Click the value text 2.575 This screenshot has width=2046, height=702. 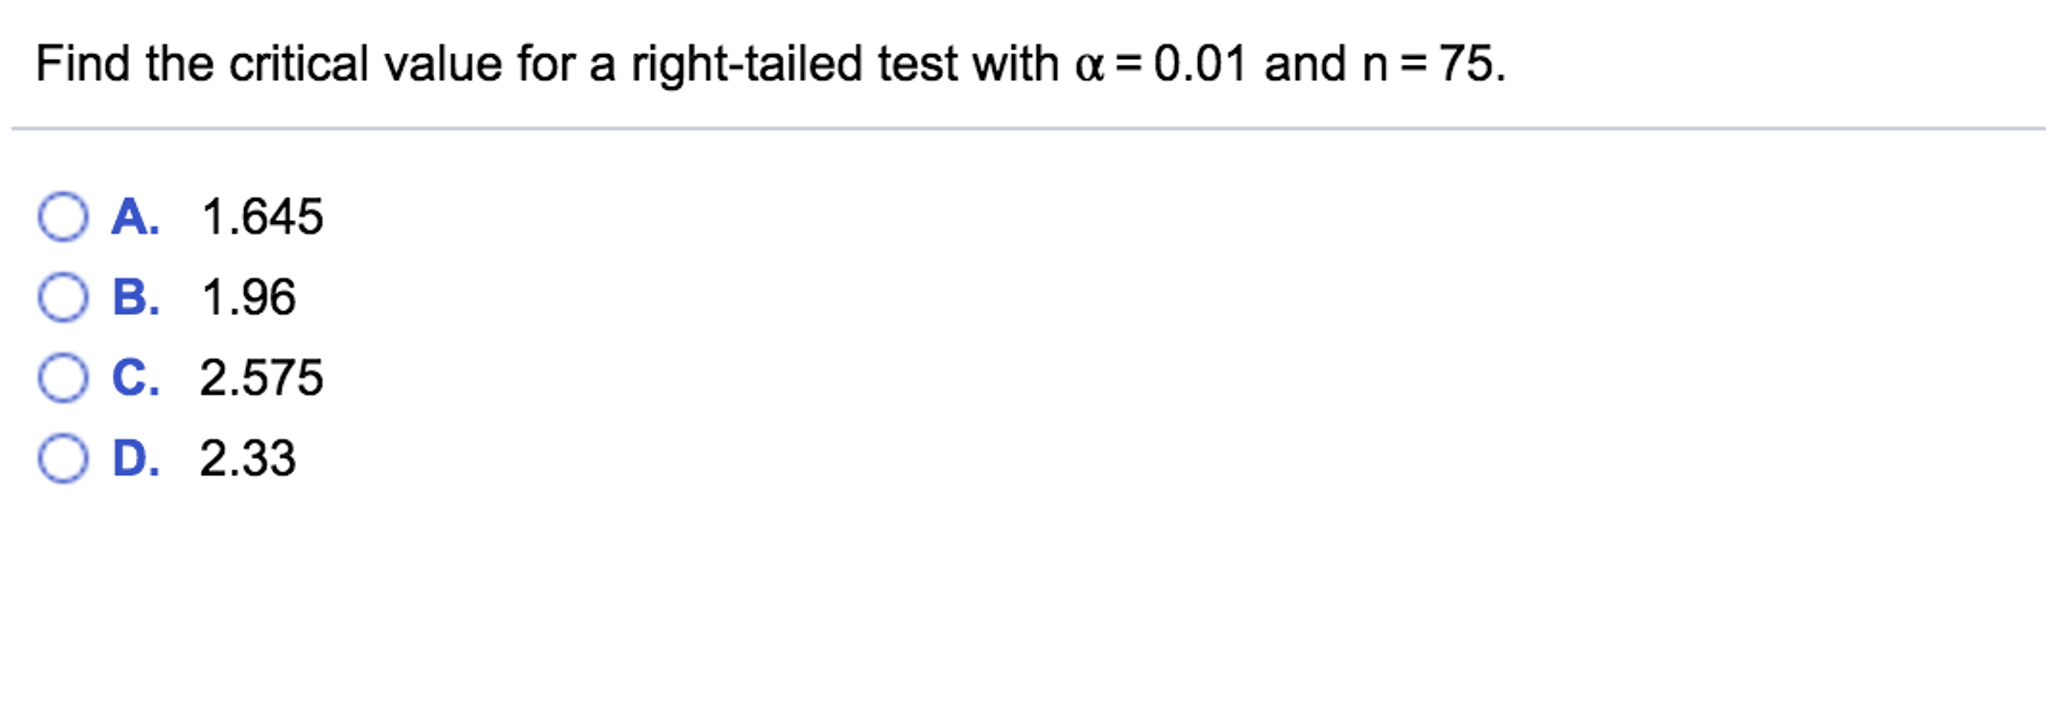click(261, 378)
